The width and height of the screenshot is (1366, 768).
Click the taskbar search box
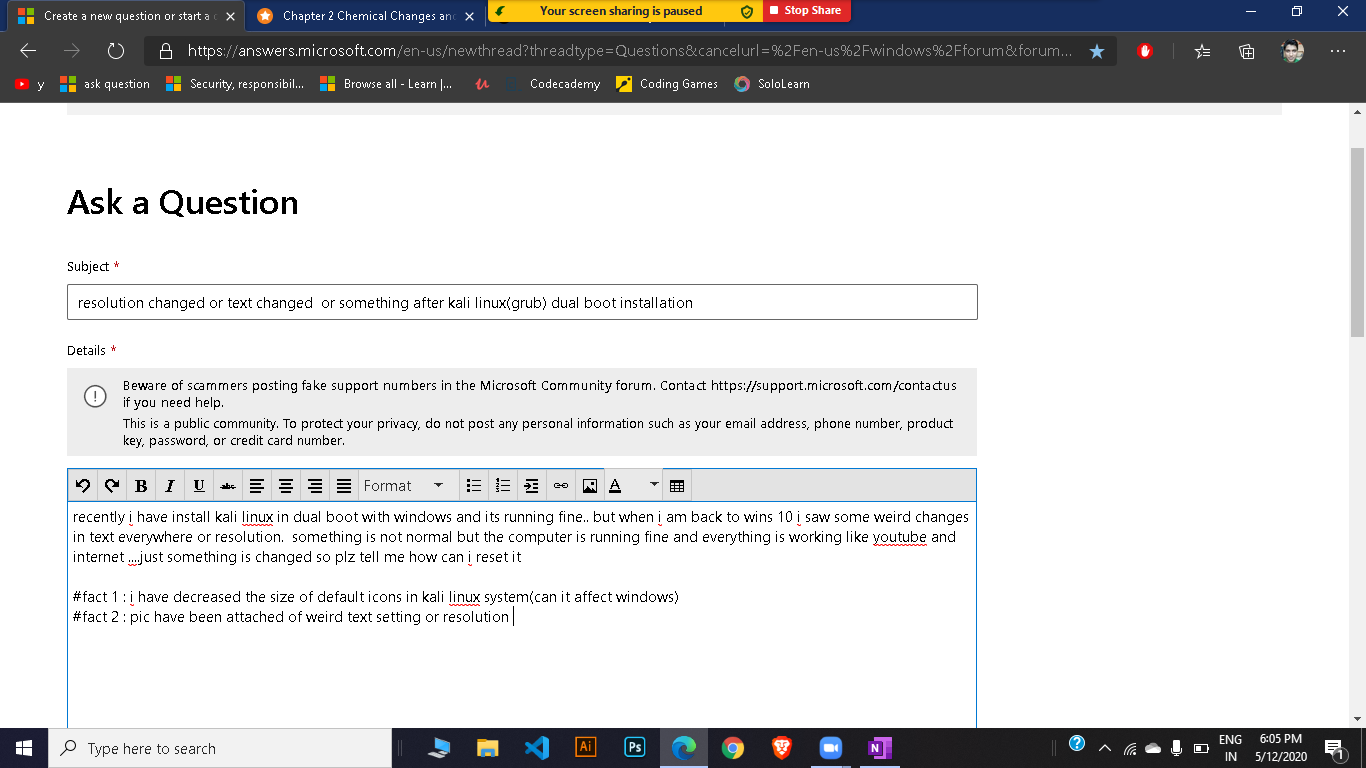220,748
